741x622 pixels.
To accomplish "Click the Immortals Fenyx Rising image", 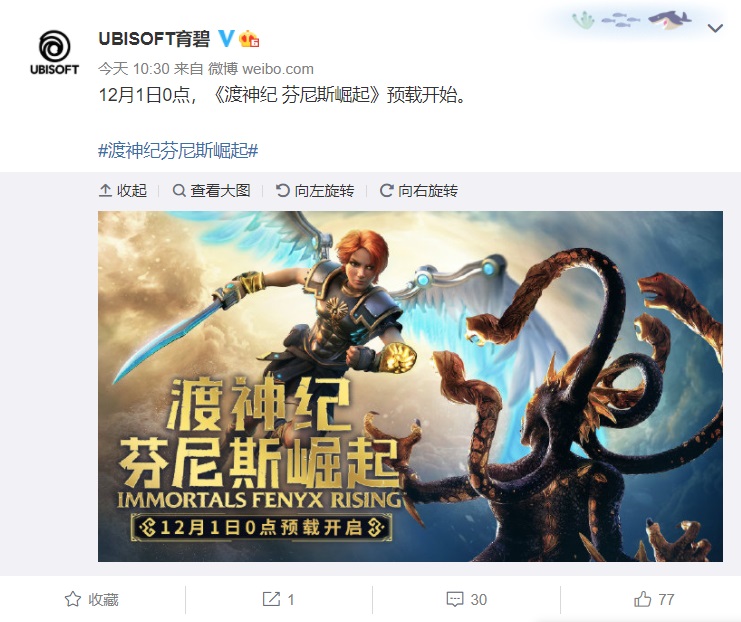I will (410, 386).
